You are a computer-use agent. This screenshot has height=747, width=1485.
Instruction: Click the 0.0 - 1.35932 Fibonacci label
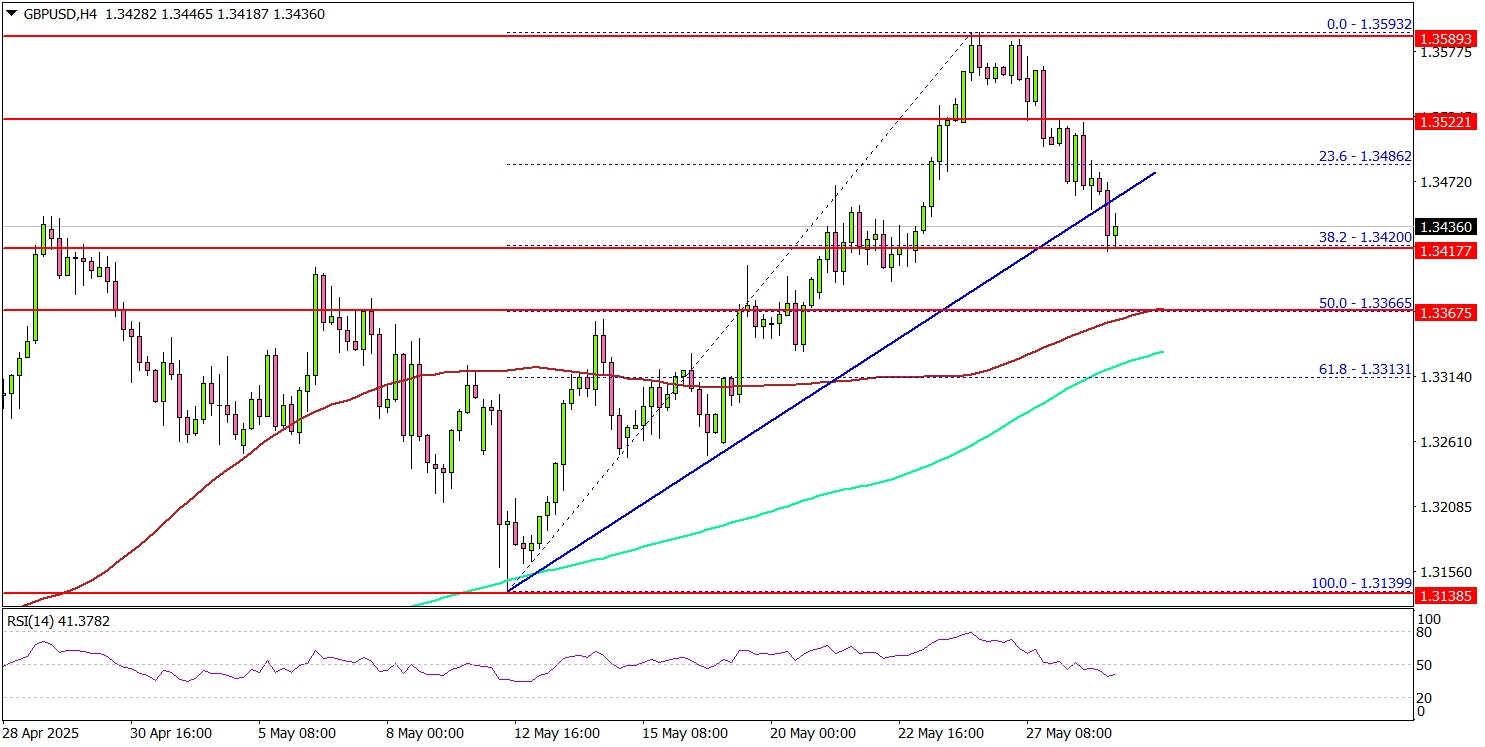coord(1368,23)
